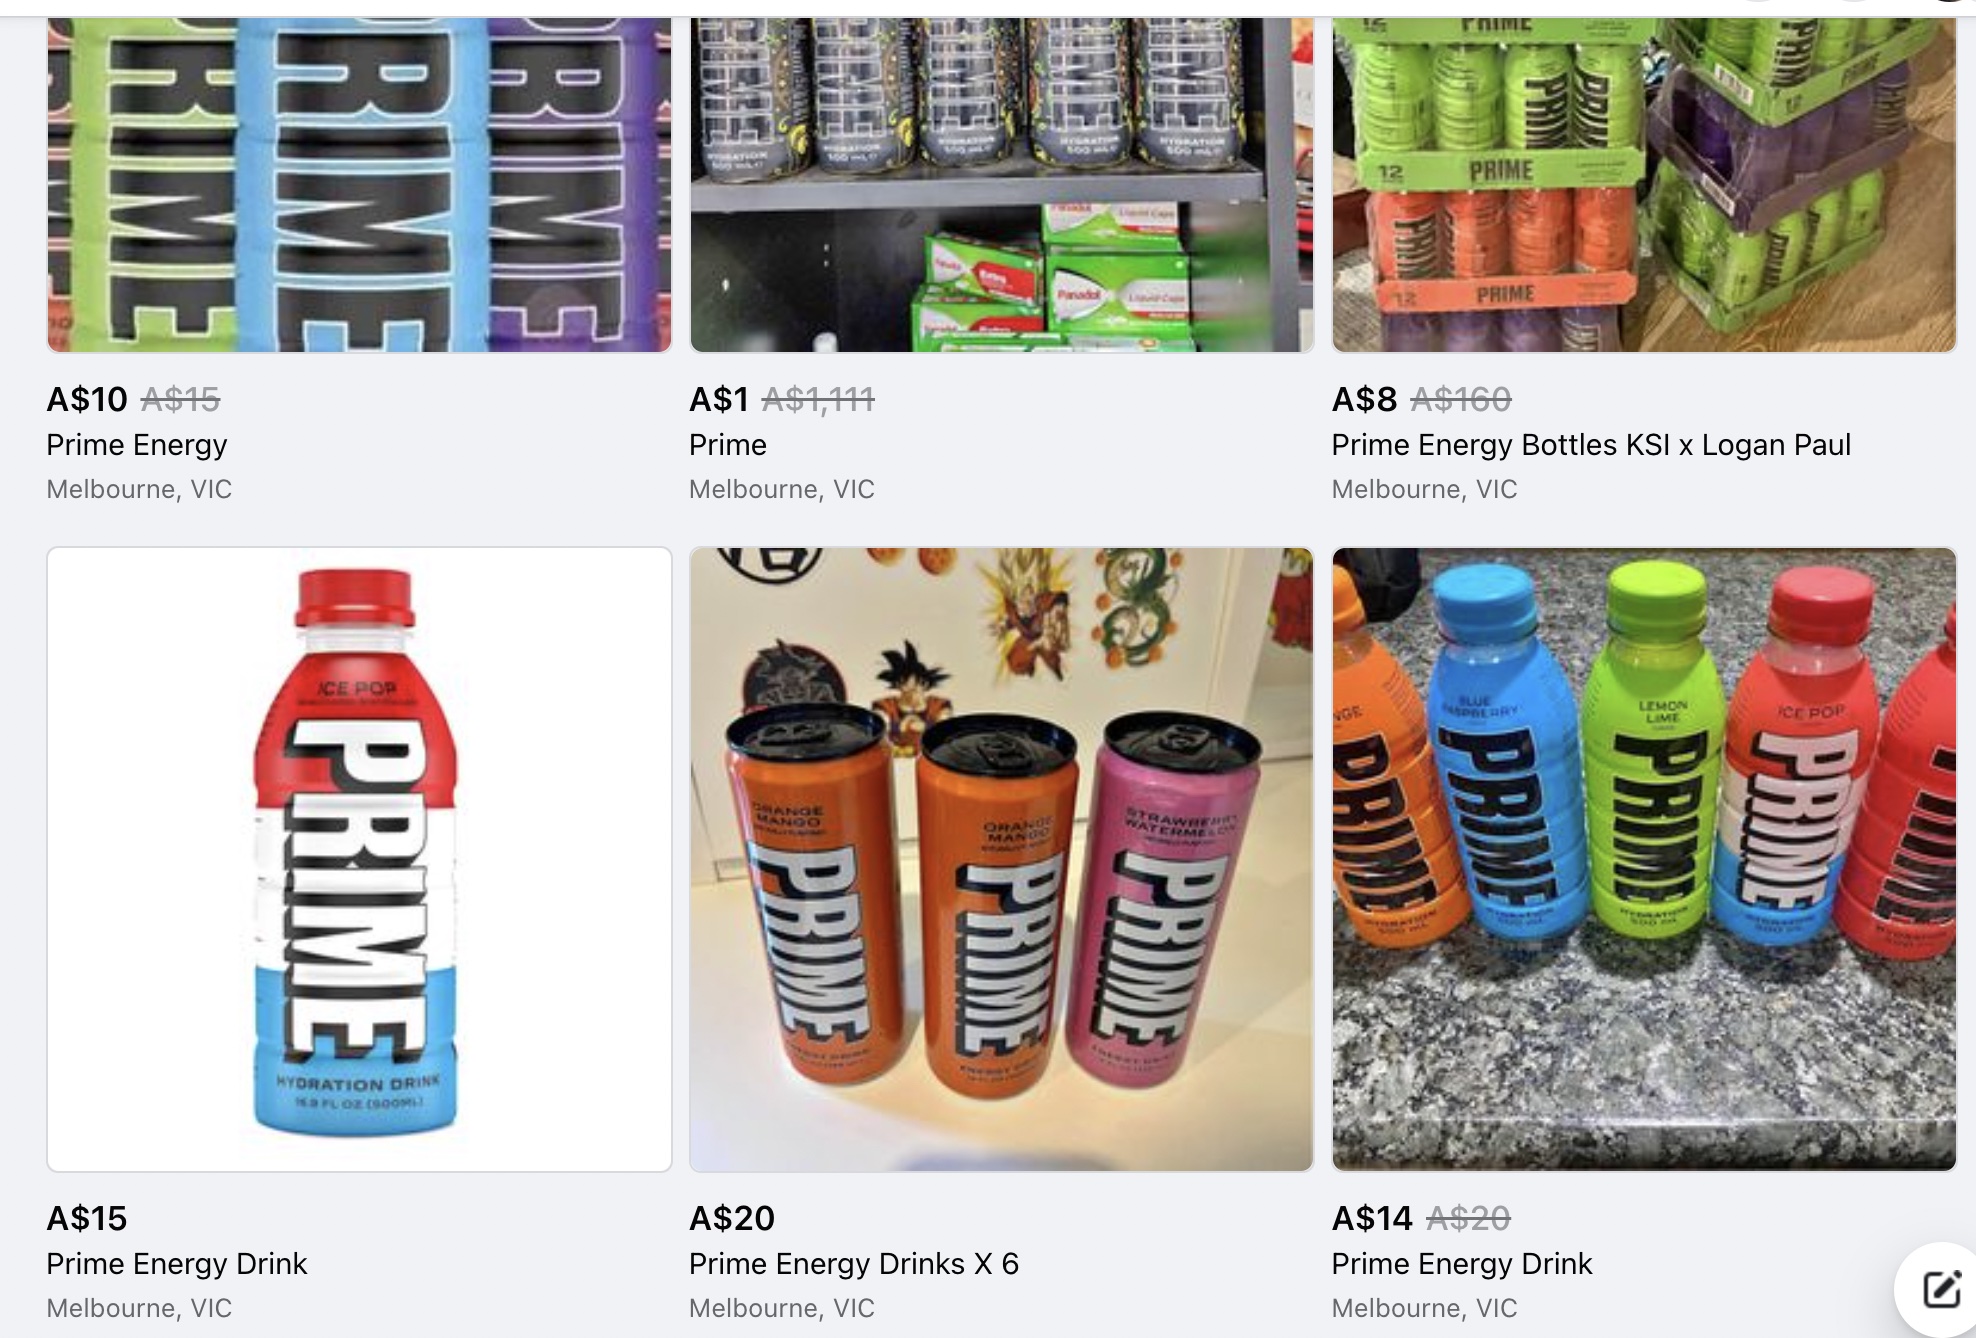
Task: Click the compose new message pencil icon
Action: pos(1941,1289)
